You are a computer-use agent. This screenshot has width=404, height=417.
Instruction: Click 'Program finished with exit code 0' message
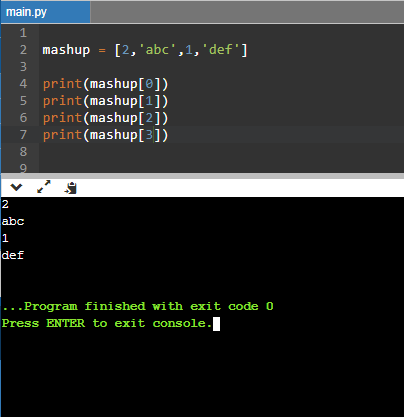(x=138, y=306)
